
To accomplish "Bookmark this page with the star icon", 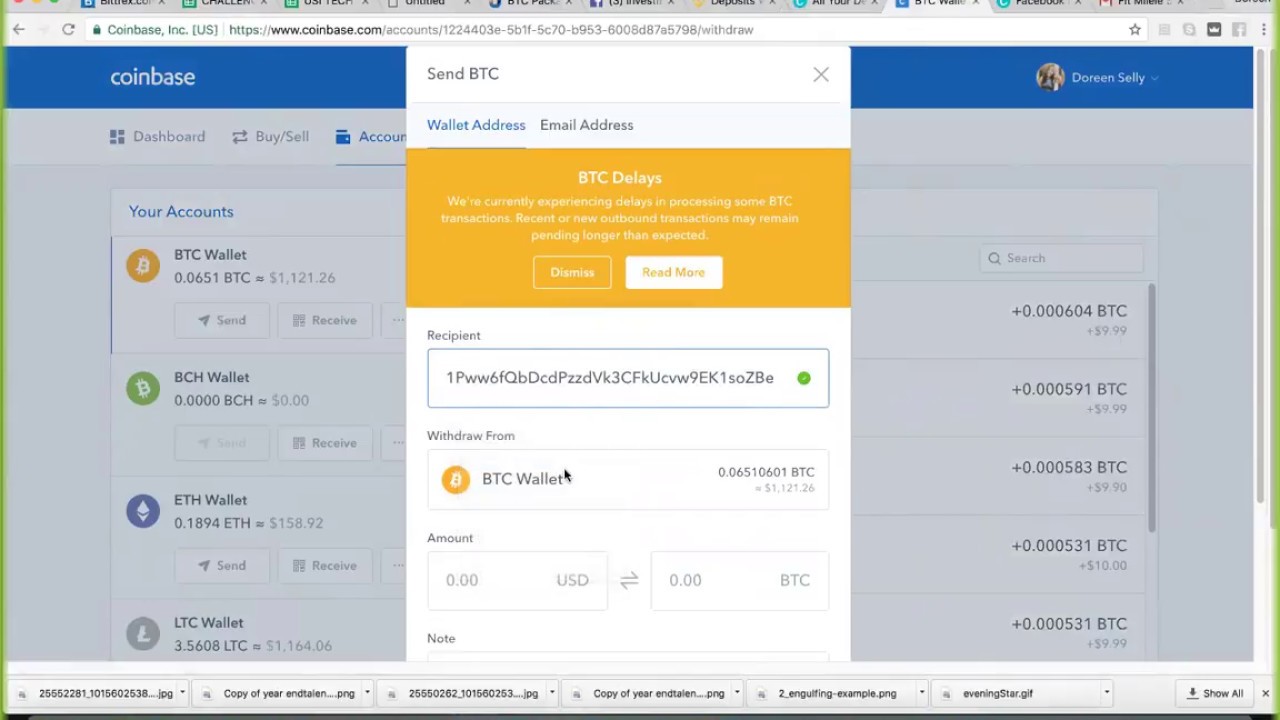I will point(1135,30).
